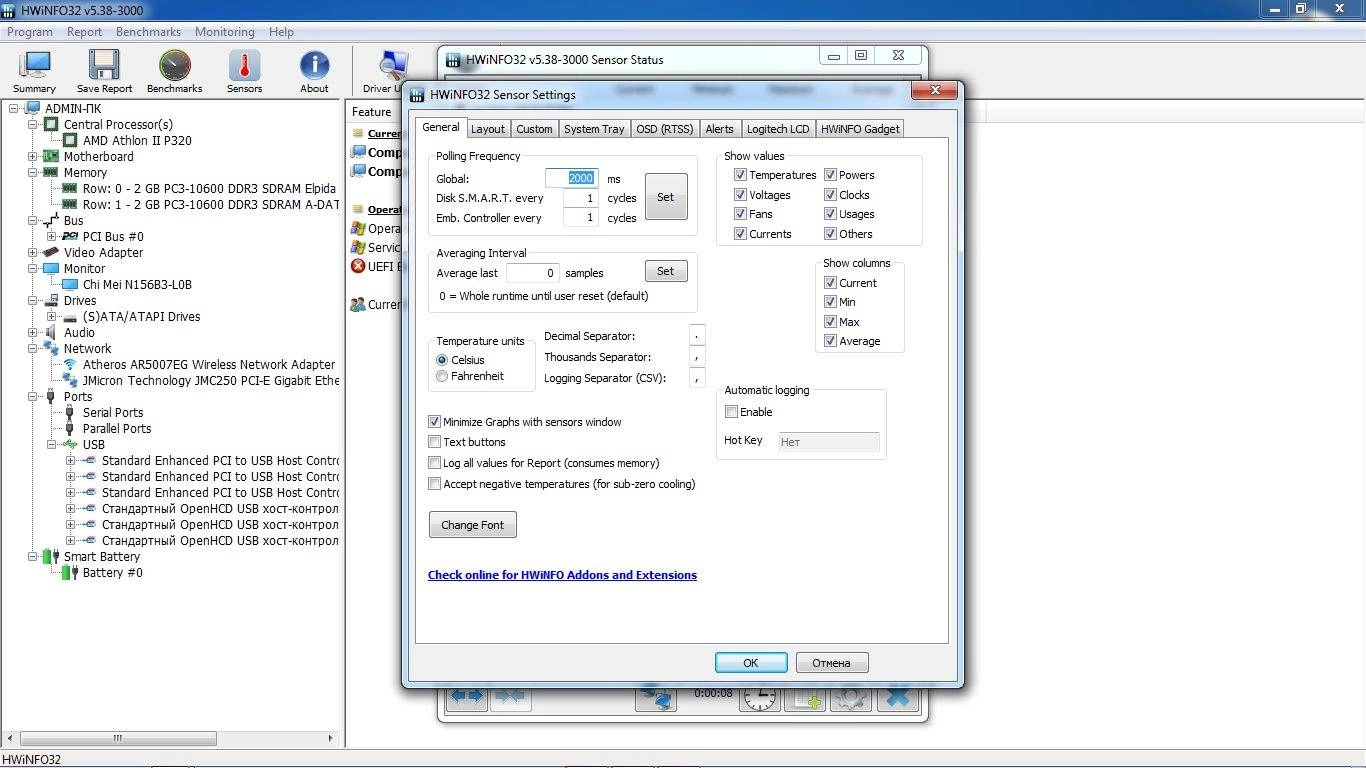
Task: Collapse the USB tree node
Action: (x=52, y=444)
